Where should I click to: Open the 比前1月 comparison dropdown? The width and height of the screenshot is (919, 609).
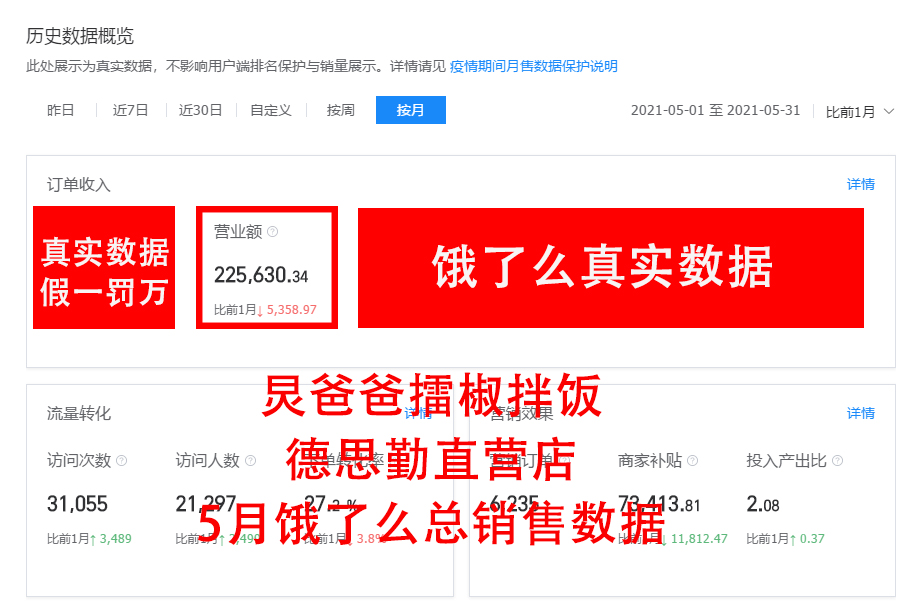coord(859,111)
